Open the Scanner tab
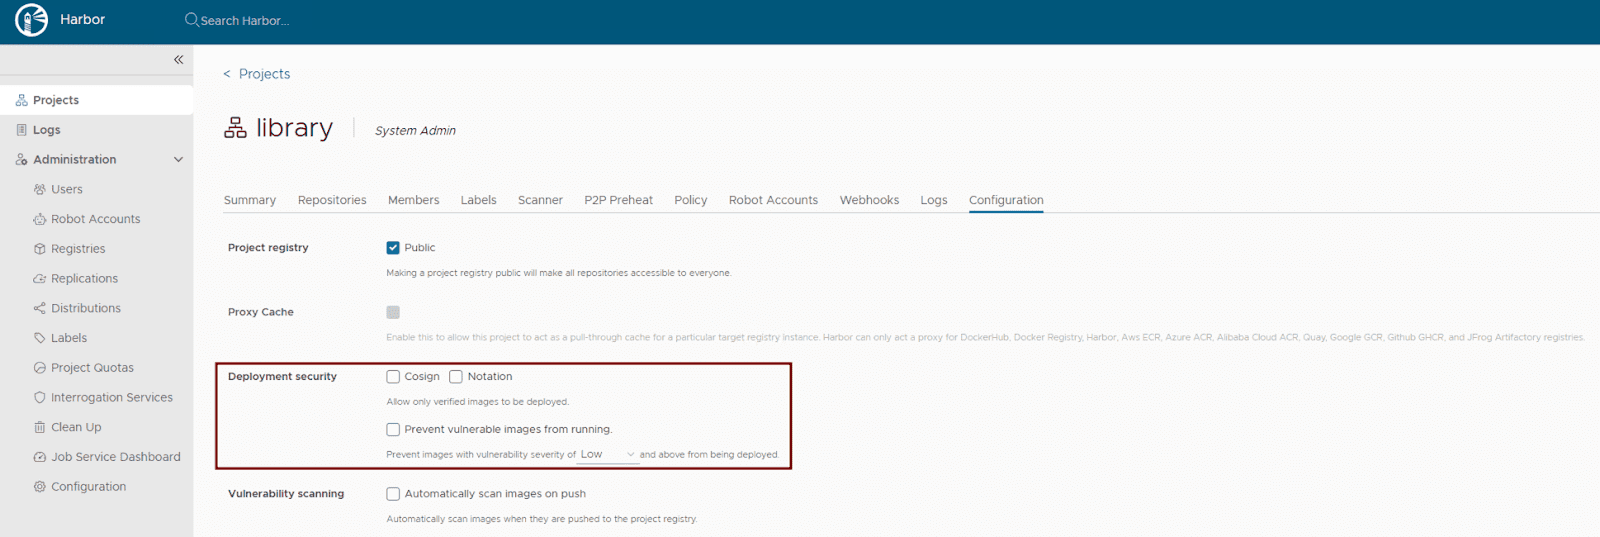This screenshot has width=1600, height=537. 540,200
